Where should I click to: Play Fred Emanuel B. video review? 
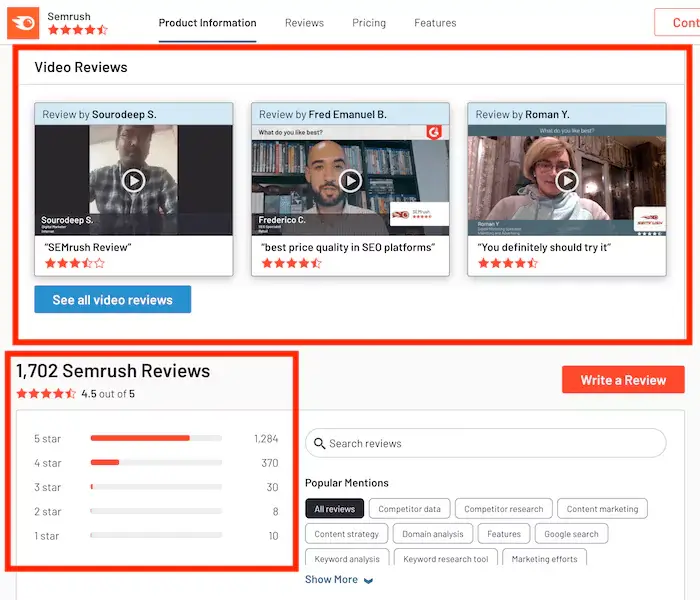(x=350, y=181)
